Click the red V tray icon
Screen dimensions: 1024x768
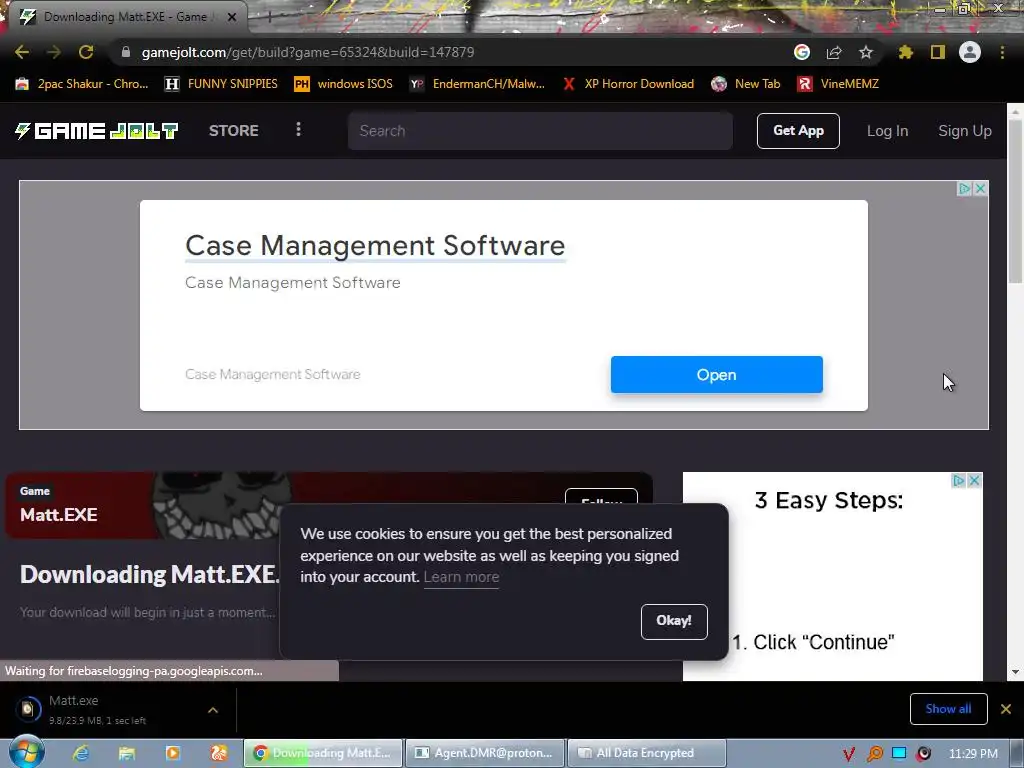click(x=849, y=754)
